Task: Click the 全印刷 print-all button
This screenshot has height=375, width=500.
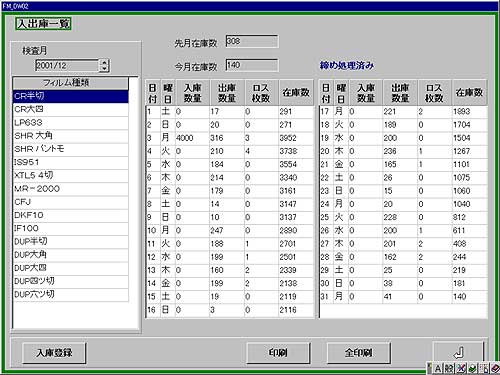Action: point(359,353)
